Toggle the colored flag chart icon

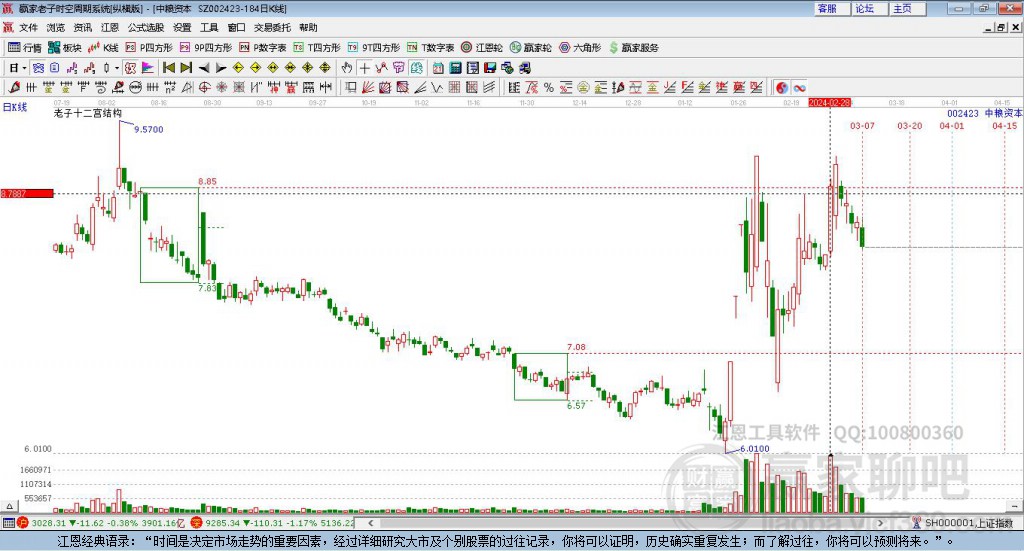click(148, 68)
